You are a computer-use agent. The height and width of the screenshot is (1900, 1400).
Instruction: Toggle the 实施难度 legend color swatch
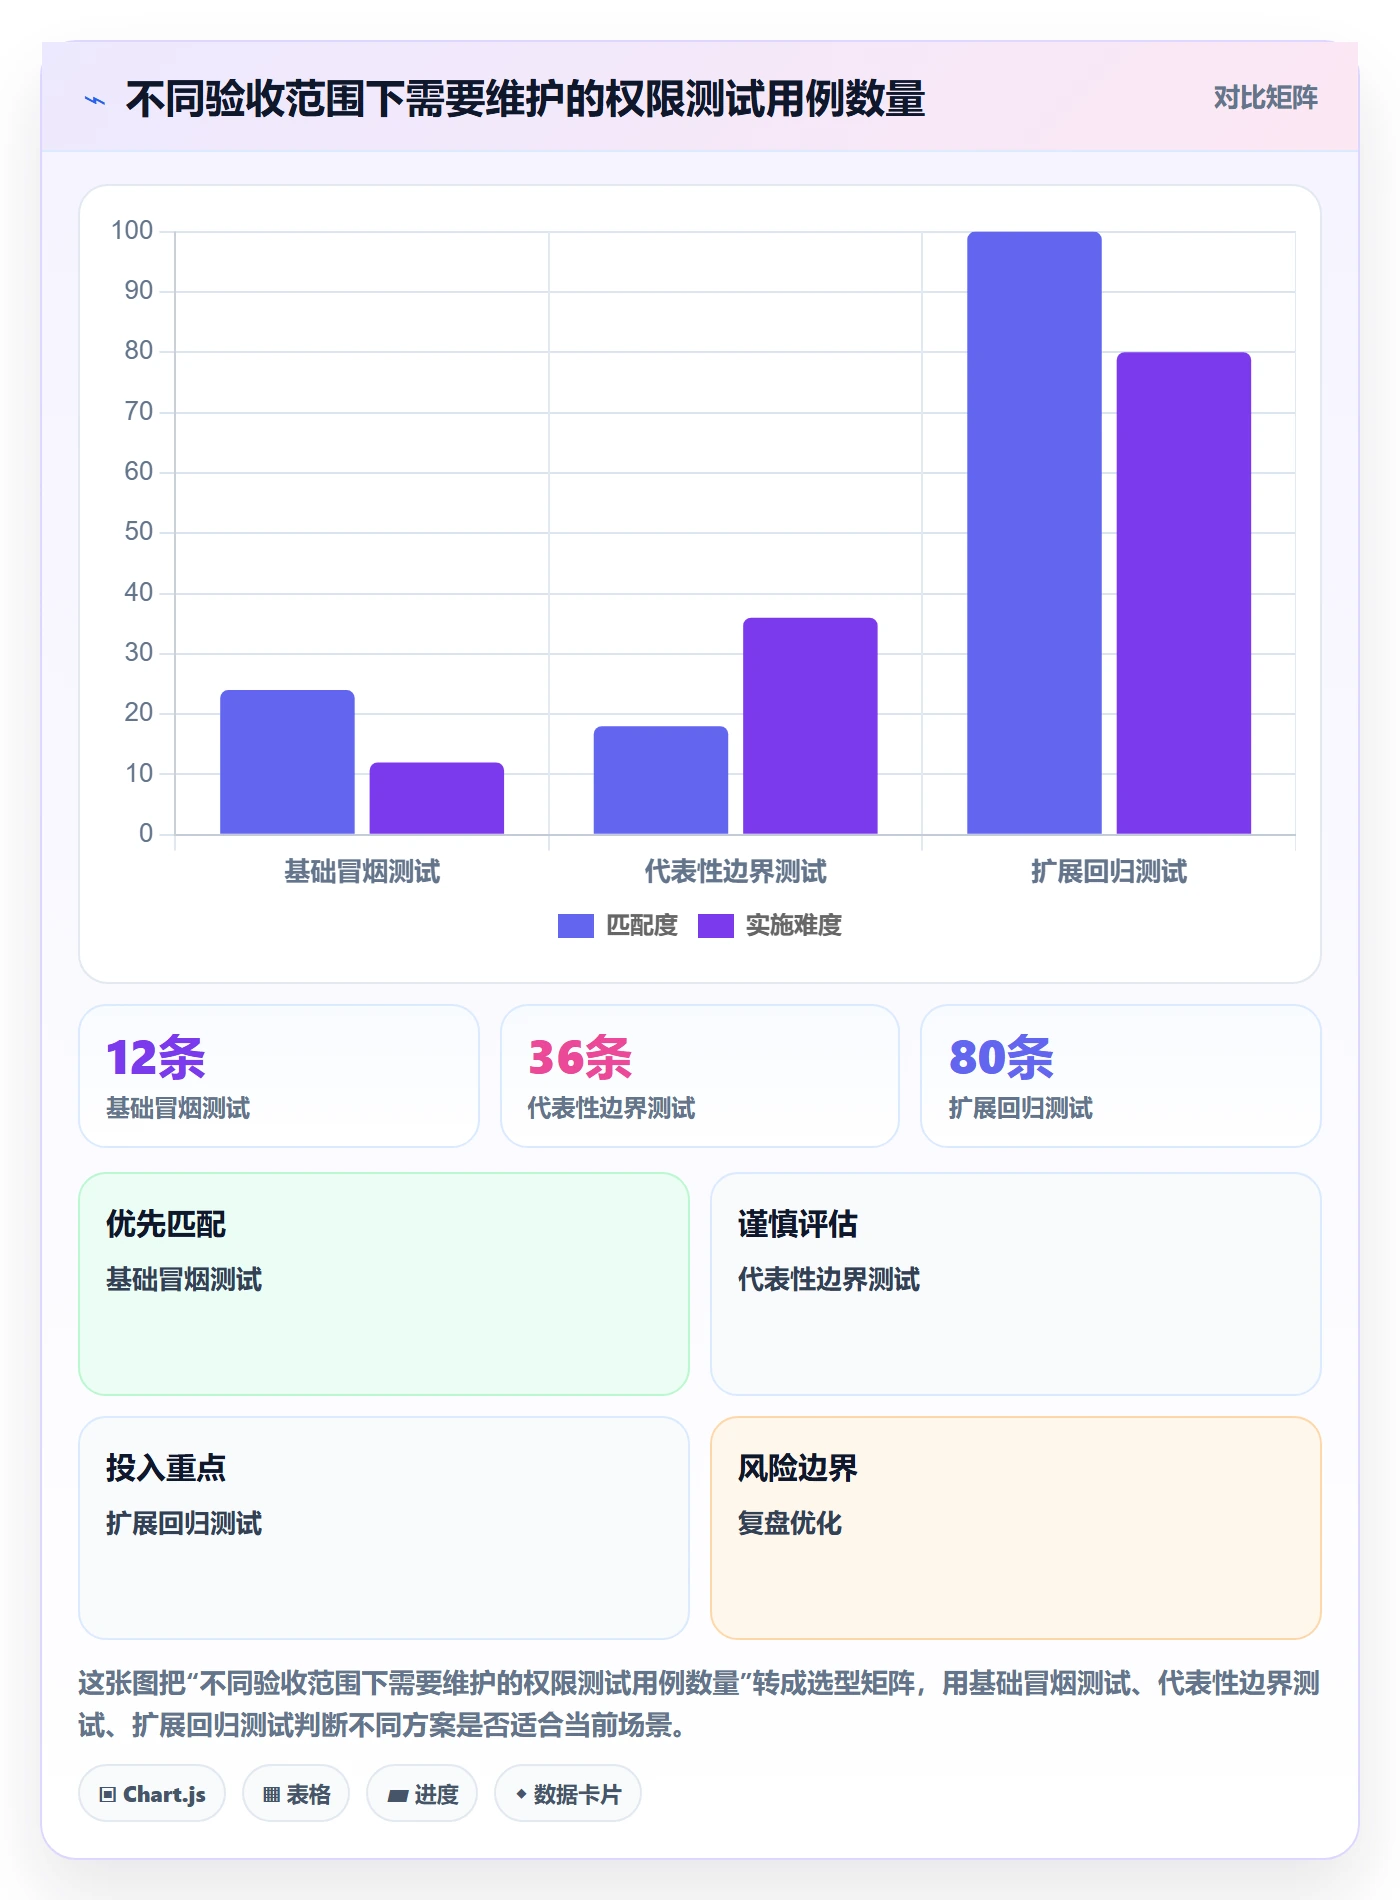click(x=716, y=926)
